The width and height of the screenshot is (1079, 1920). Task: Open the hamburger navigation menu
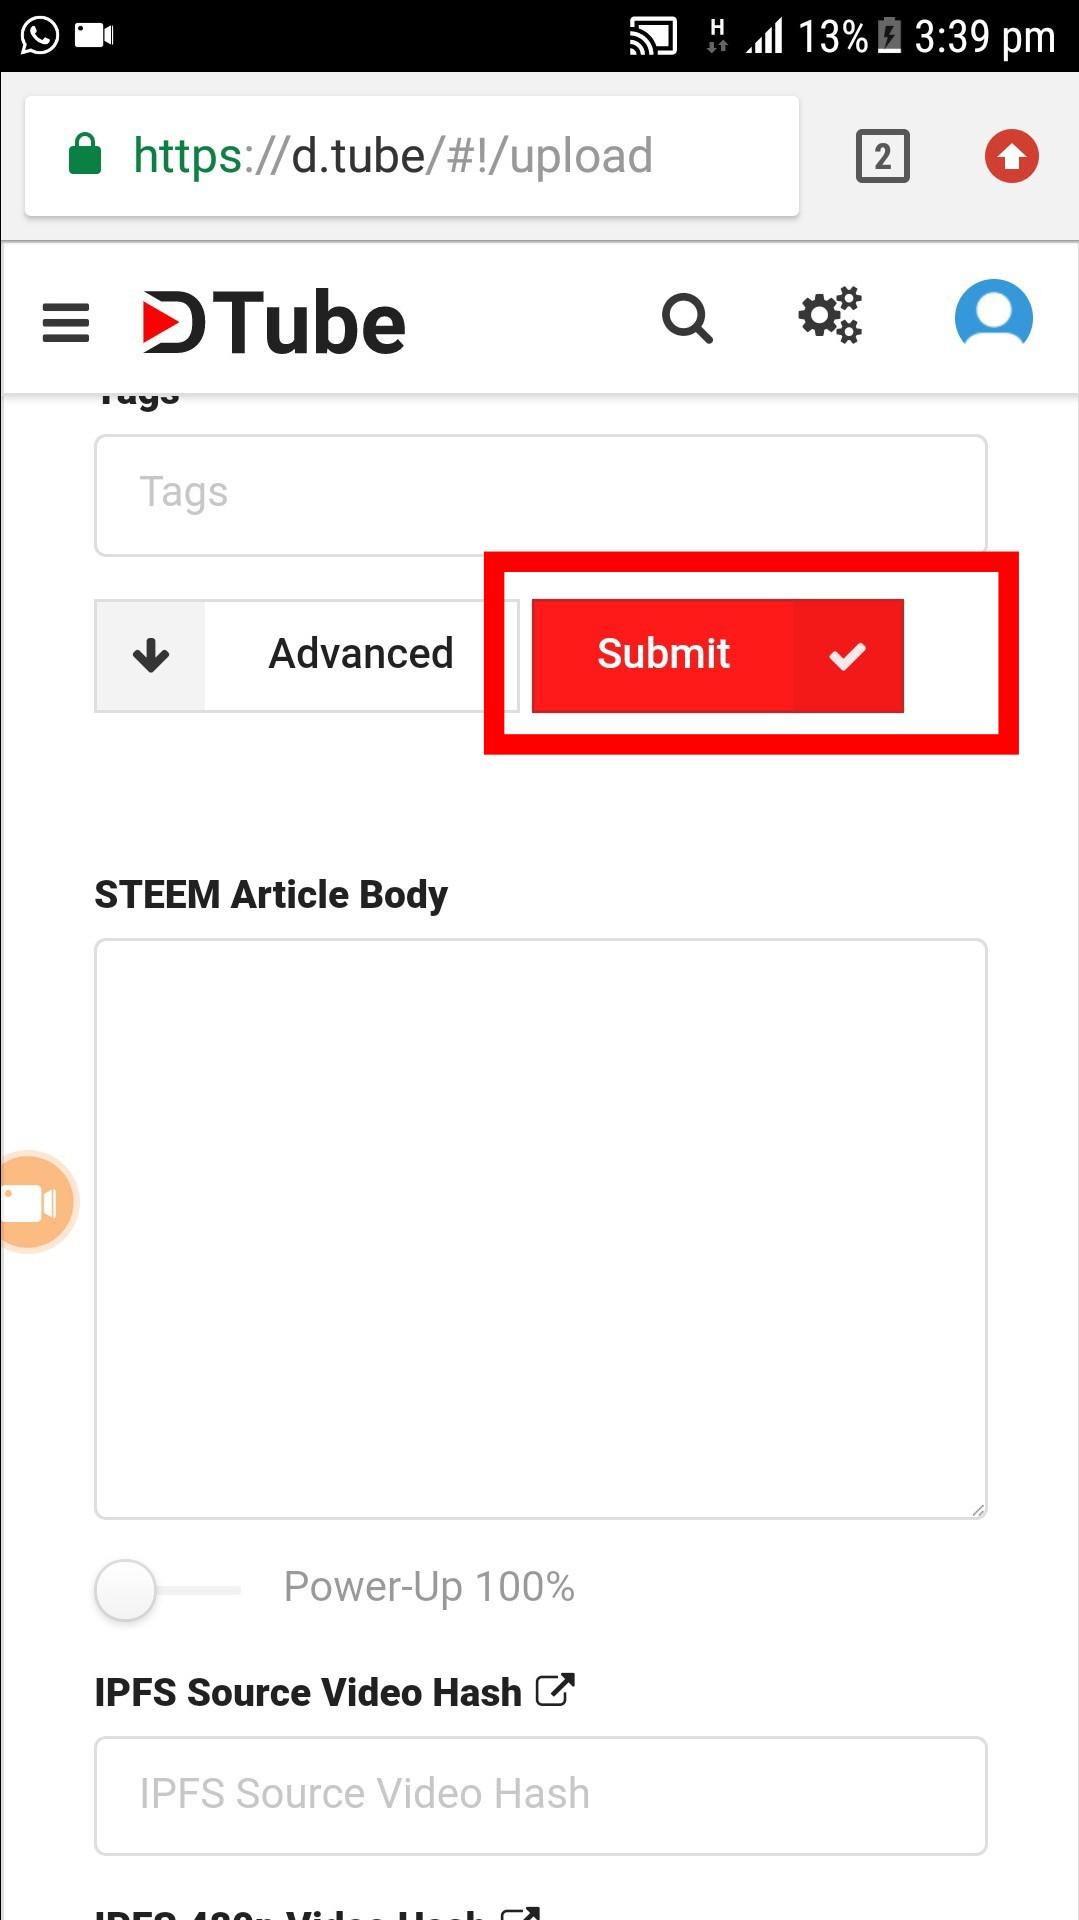tap(66, 322)
